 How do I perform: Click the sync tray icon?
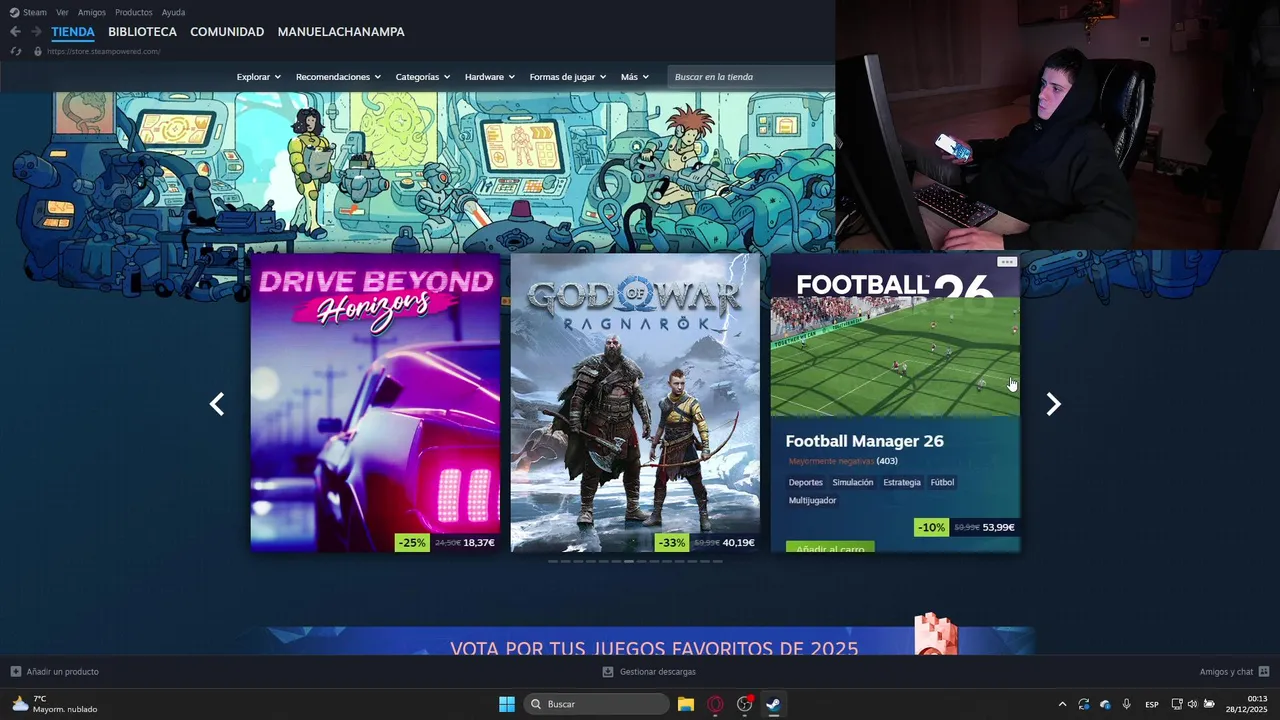1083,704
